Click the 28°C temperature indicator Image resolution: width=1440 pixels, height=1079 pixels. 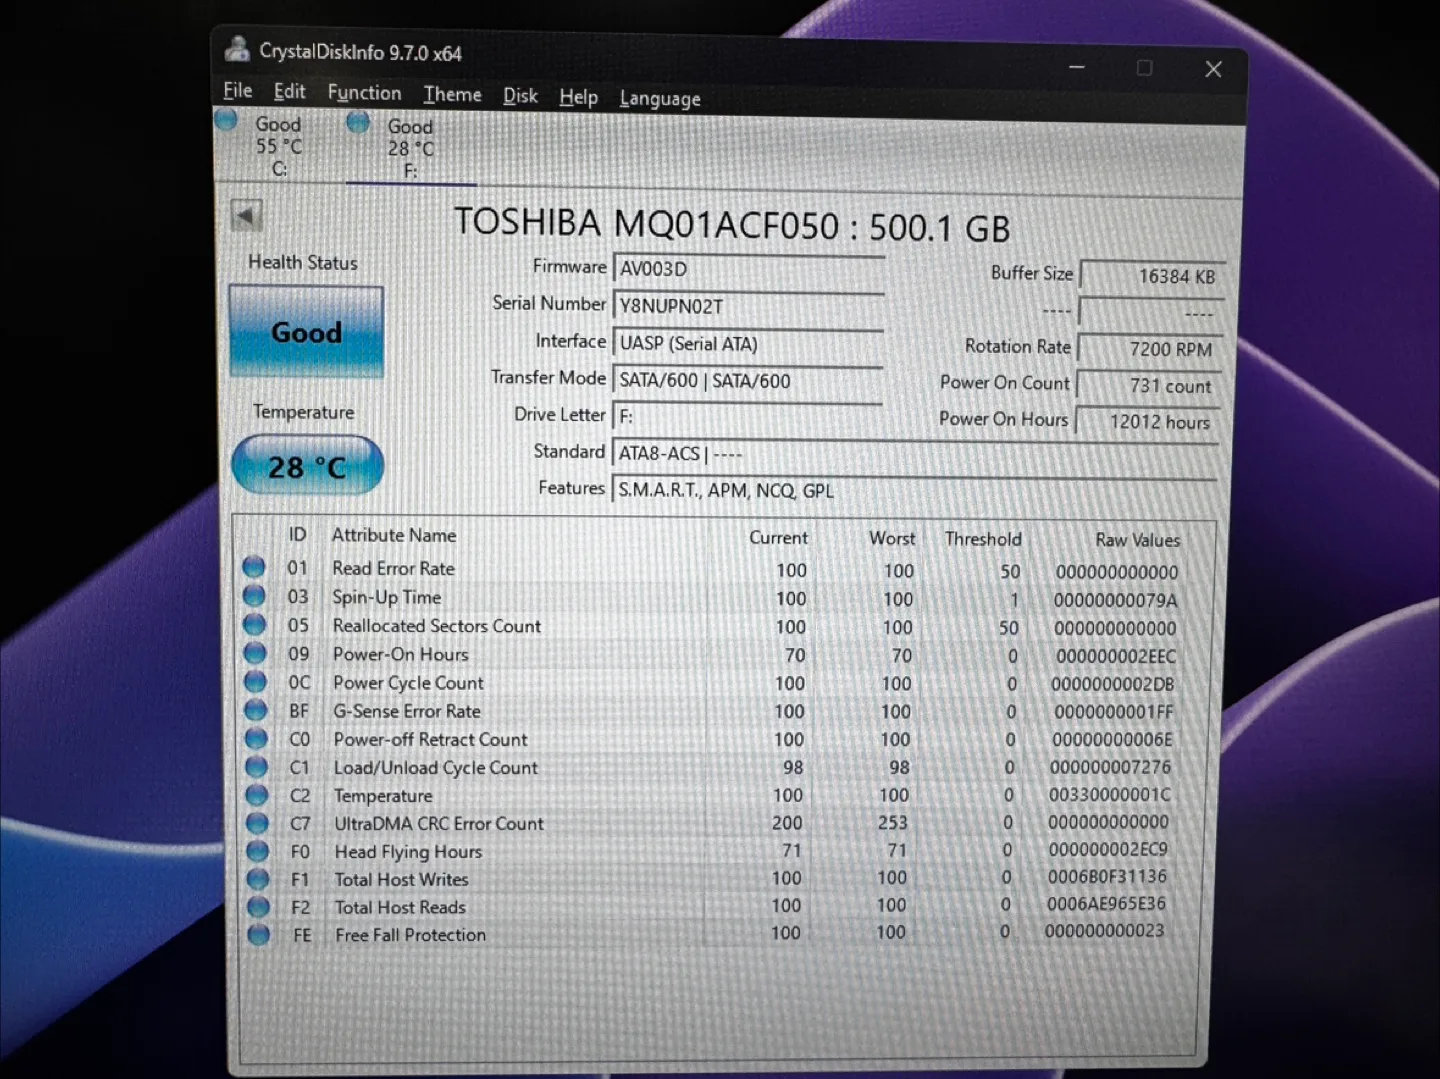click(x=306, y=464)
